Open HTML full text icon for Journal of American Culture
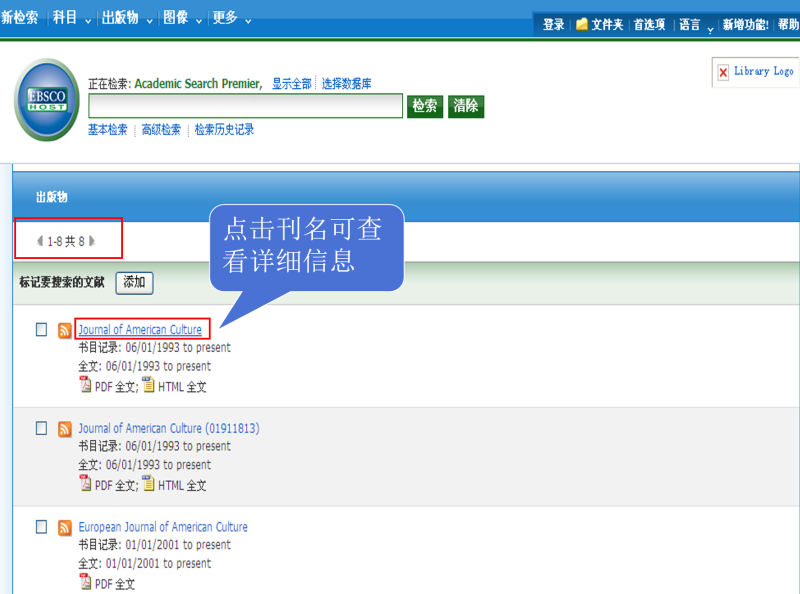800x594 pixels. (x=148, y=384)
